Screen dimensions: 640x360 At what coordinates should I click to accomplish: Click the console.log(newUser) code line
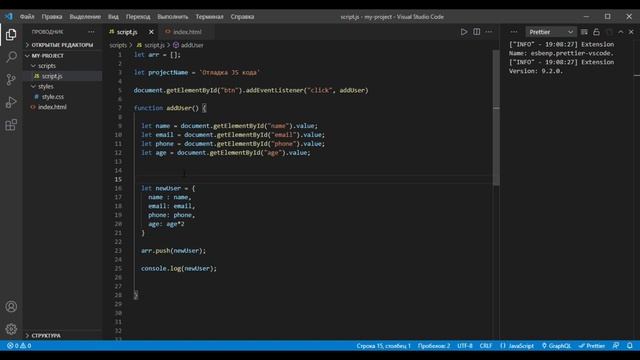pyautogui.click(x=179, y=269)
